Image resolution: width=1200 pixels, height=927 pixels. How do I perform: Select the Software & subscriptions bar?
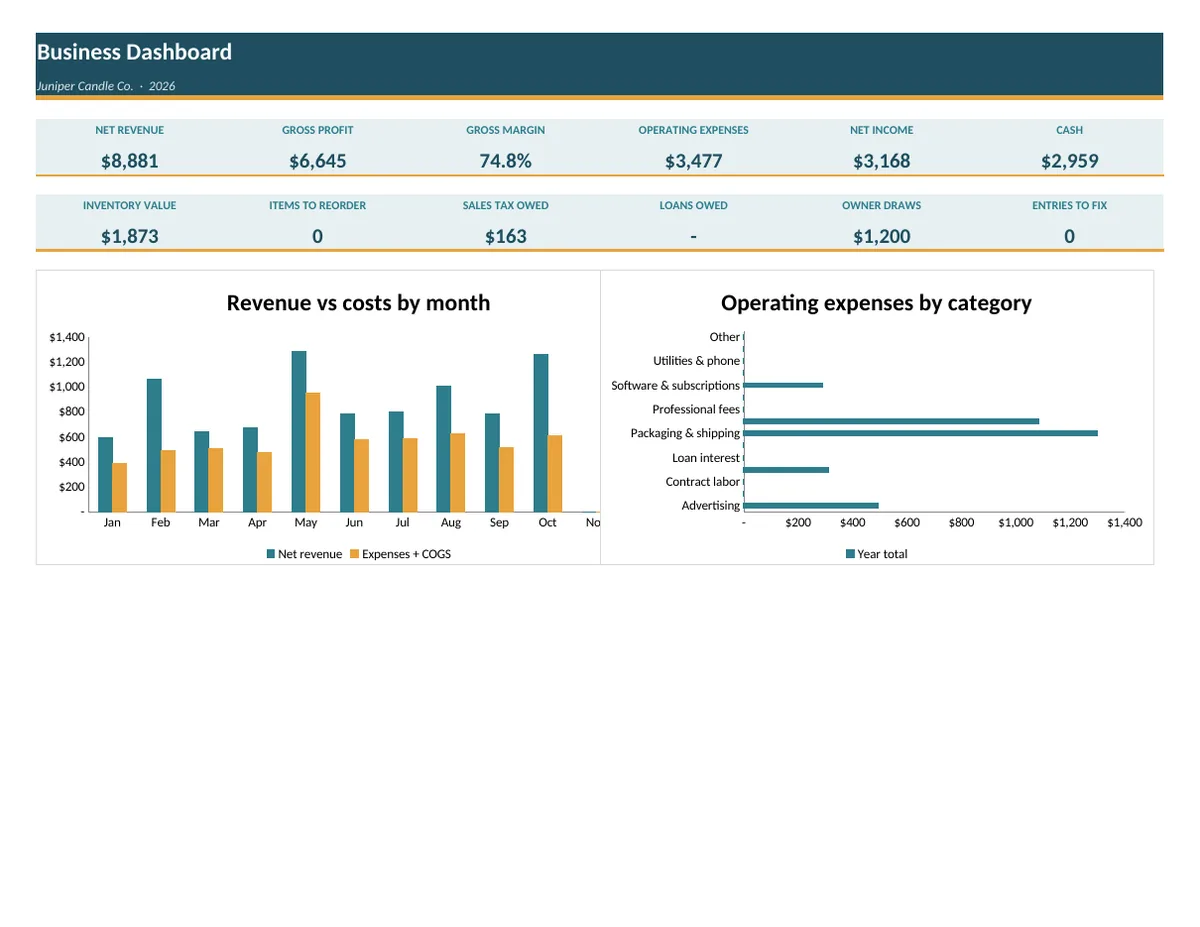(x=784, y=385)
